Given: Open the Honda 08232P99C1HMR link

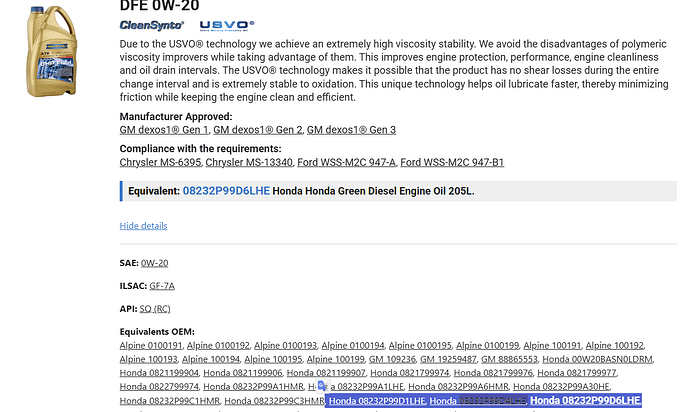Looking at the screenshot, I should (169, 401).
